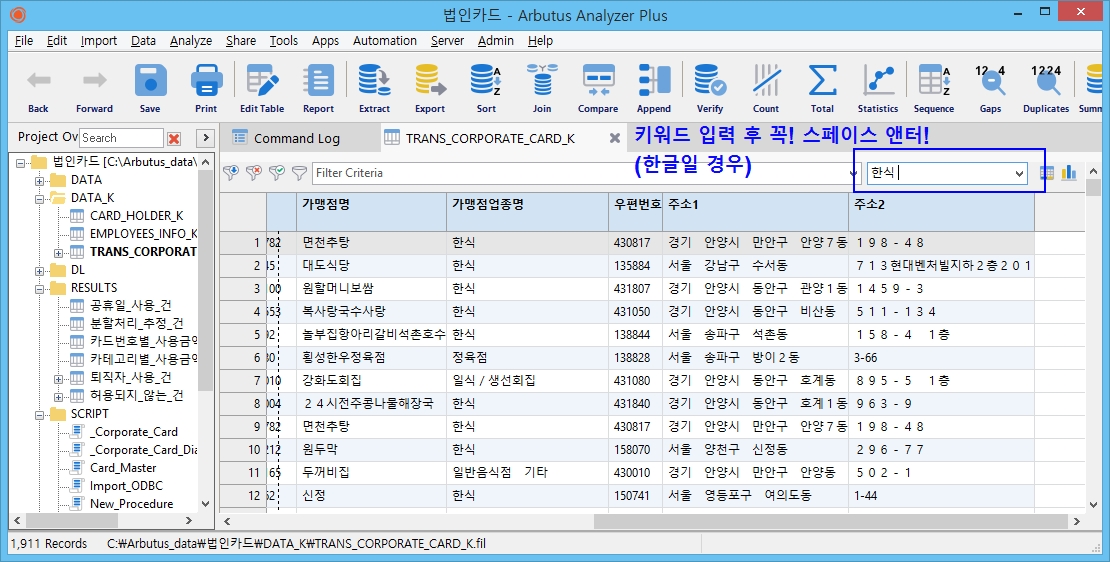Select the Total tool
The height and width of the screenshot is (562, 1110).
(x=821, y=86)
